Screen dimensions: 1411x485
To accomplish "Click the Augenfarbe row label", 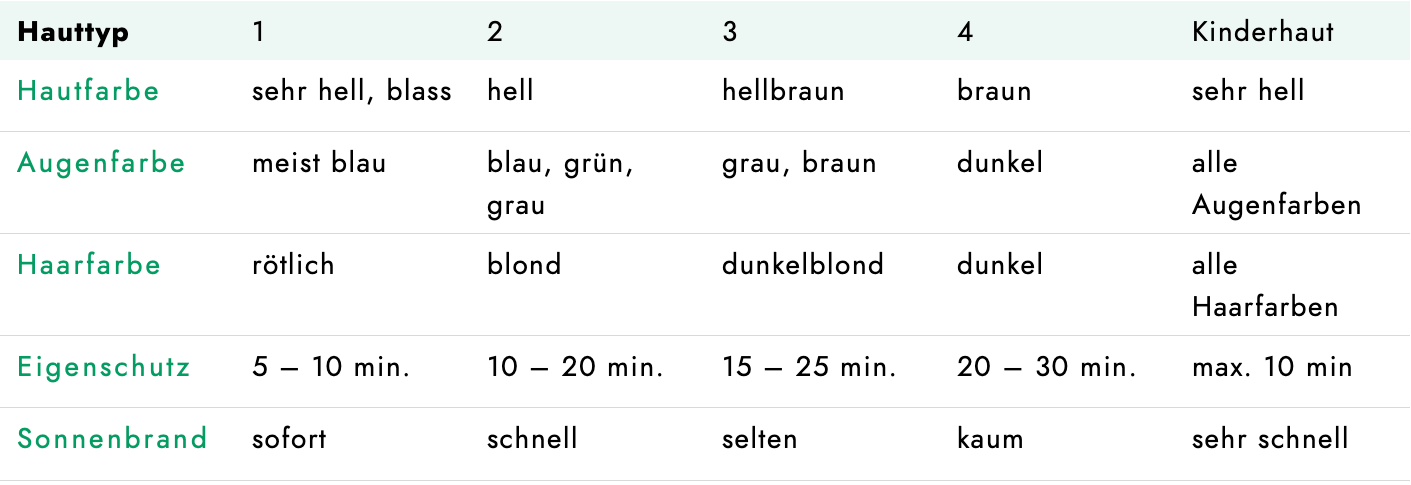I will (101, 163).
